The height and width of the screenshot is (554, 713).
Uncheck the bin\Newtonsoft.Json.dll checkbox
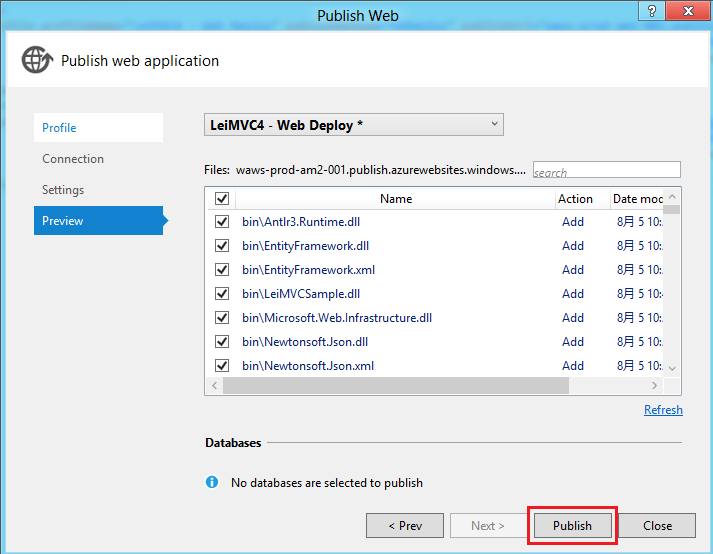pyautogui.click(x=222, y=342)
